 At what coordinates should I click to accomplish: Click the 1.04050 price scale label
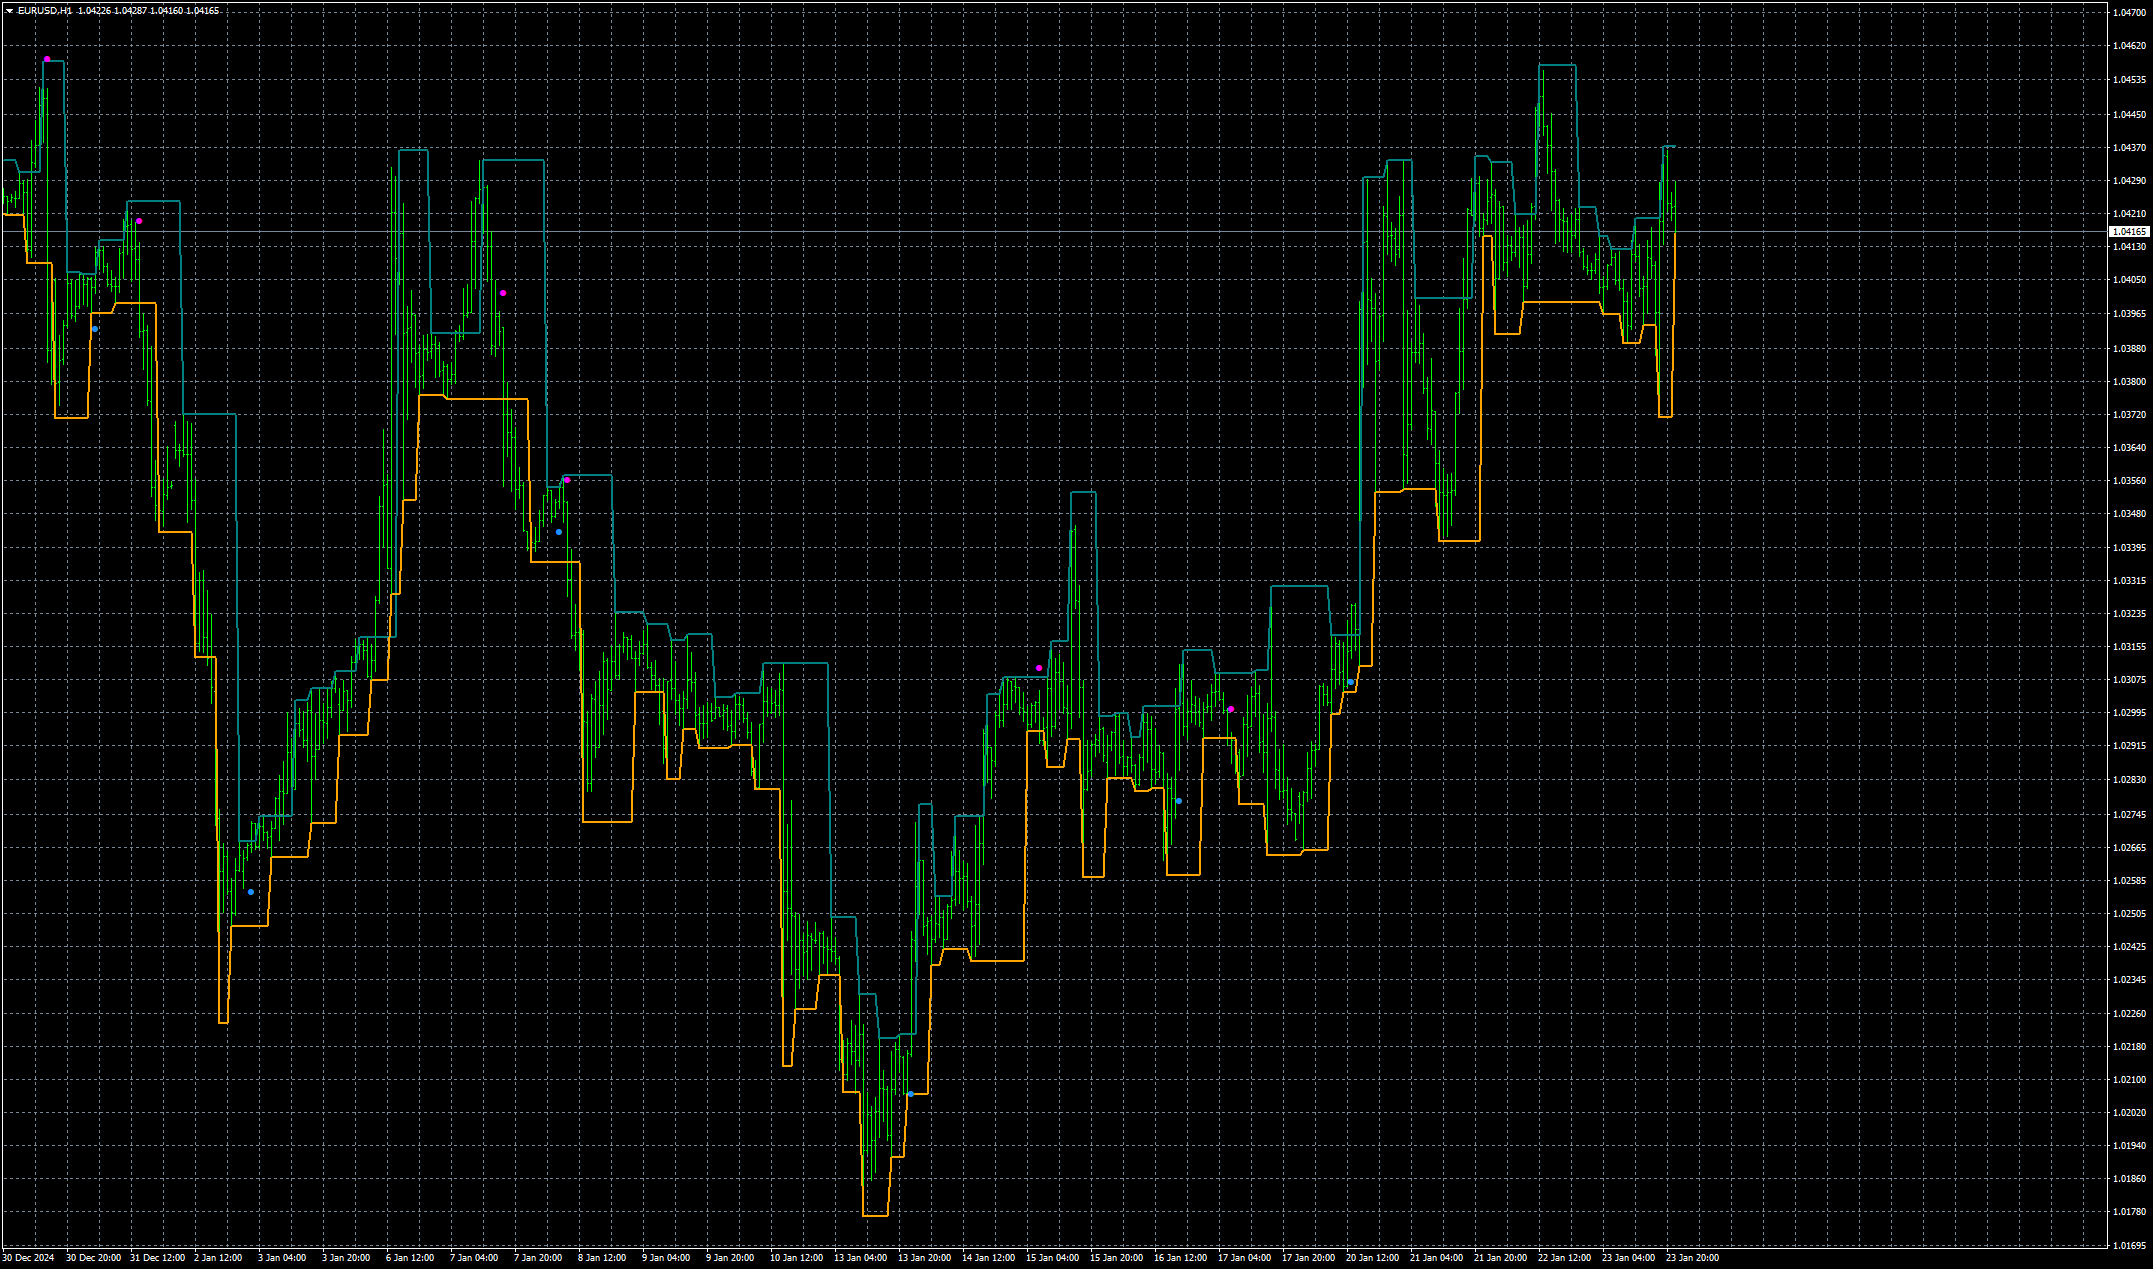(x=2130, y=280)
